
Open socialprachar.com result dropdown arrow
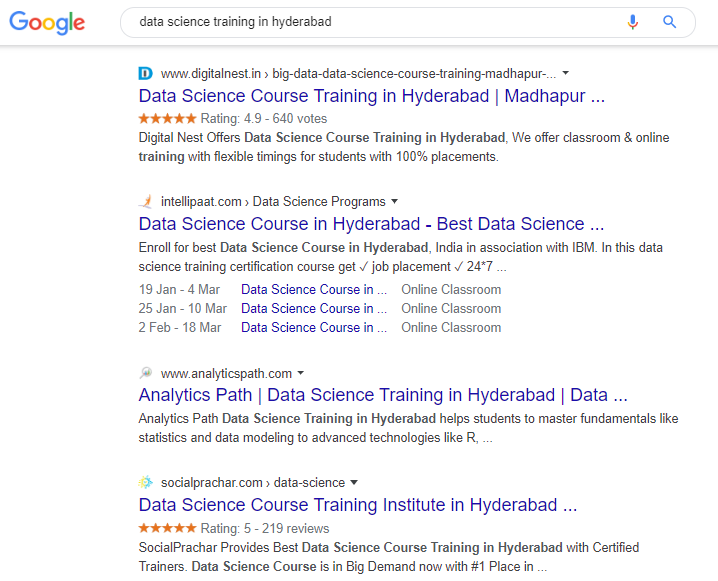point(354,482)
